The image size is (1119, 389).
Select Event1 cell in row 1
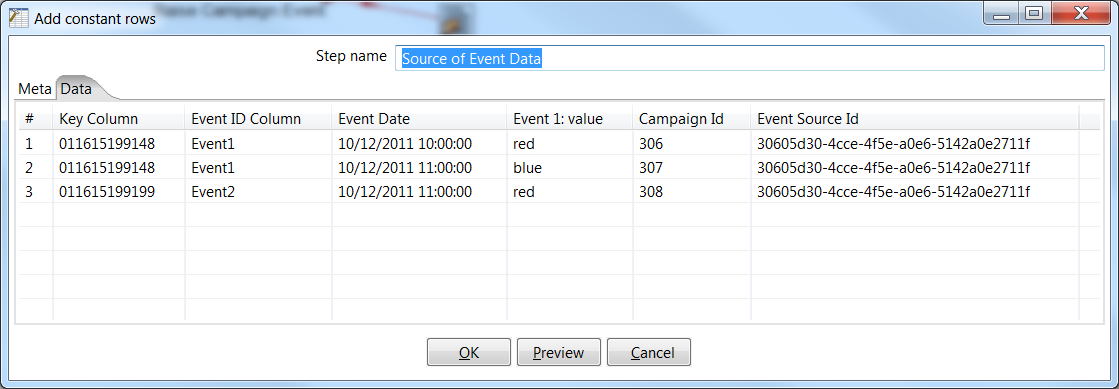(x=258, y=144)
